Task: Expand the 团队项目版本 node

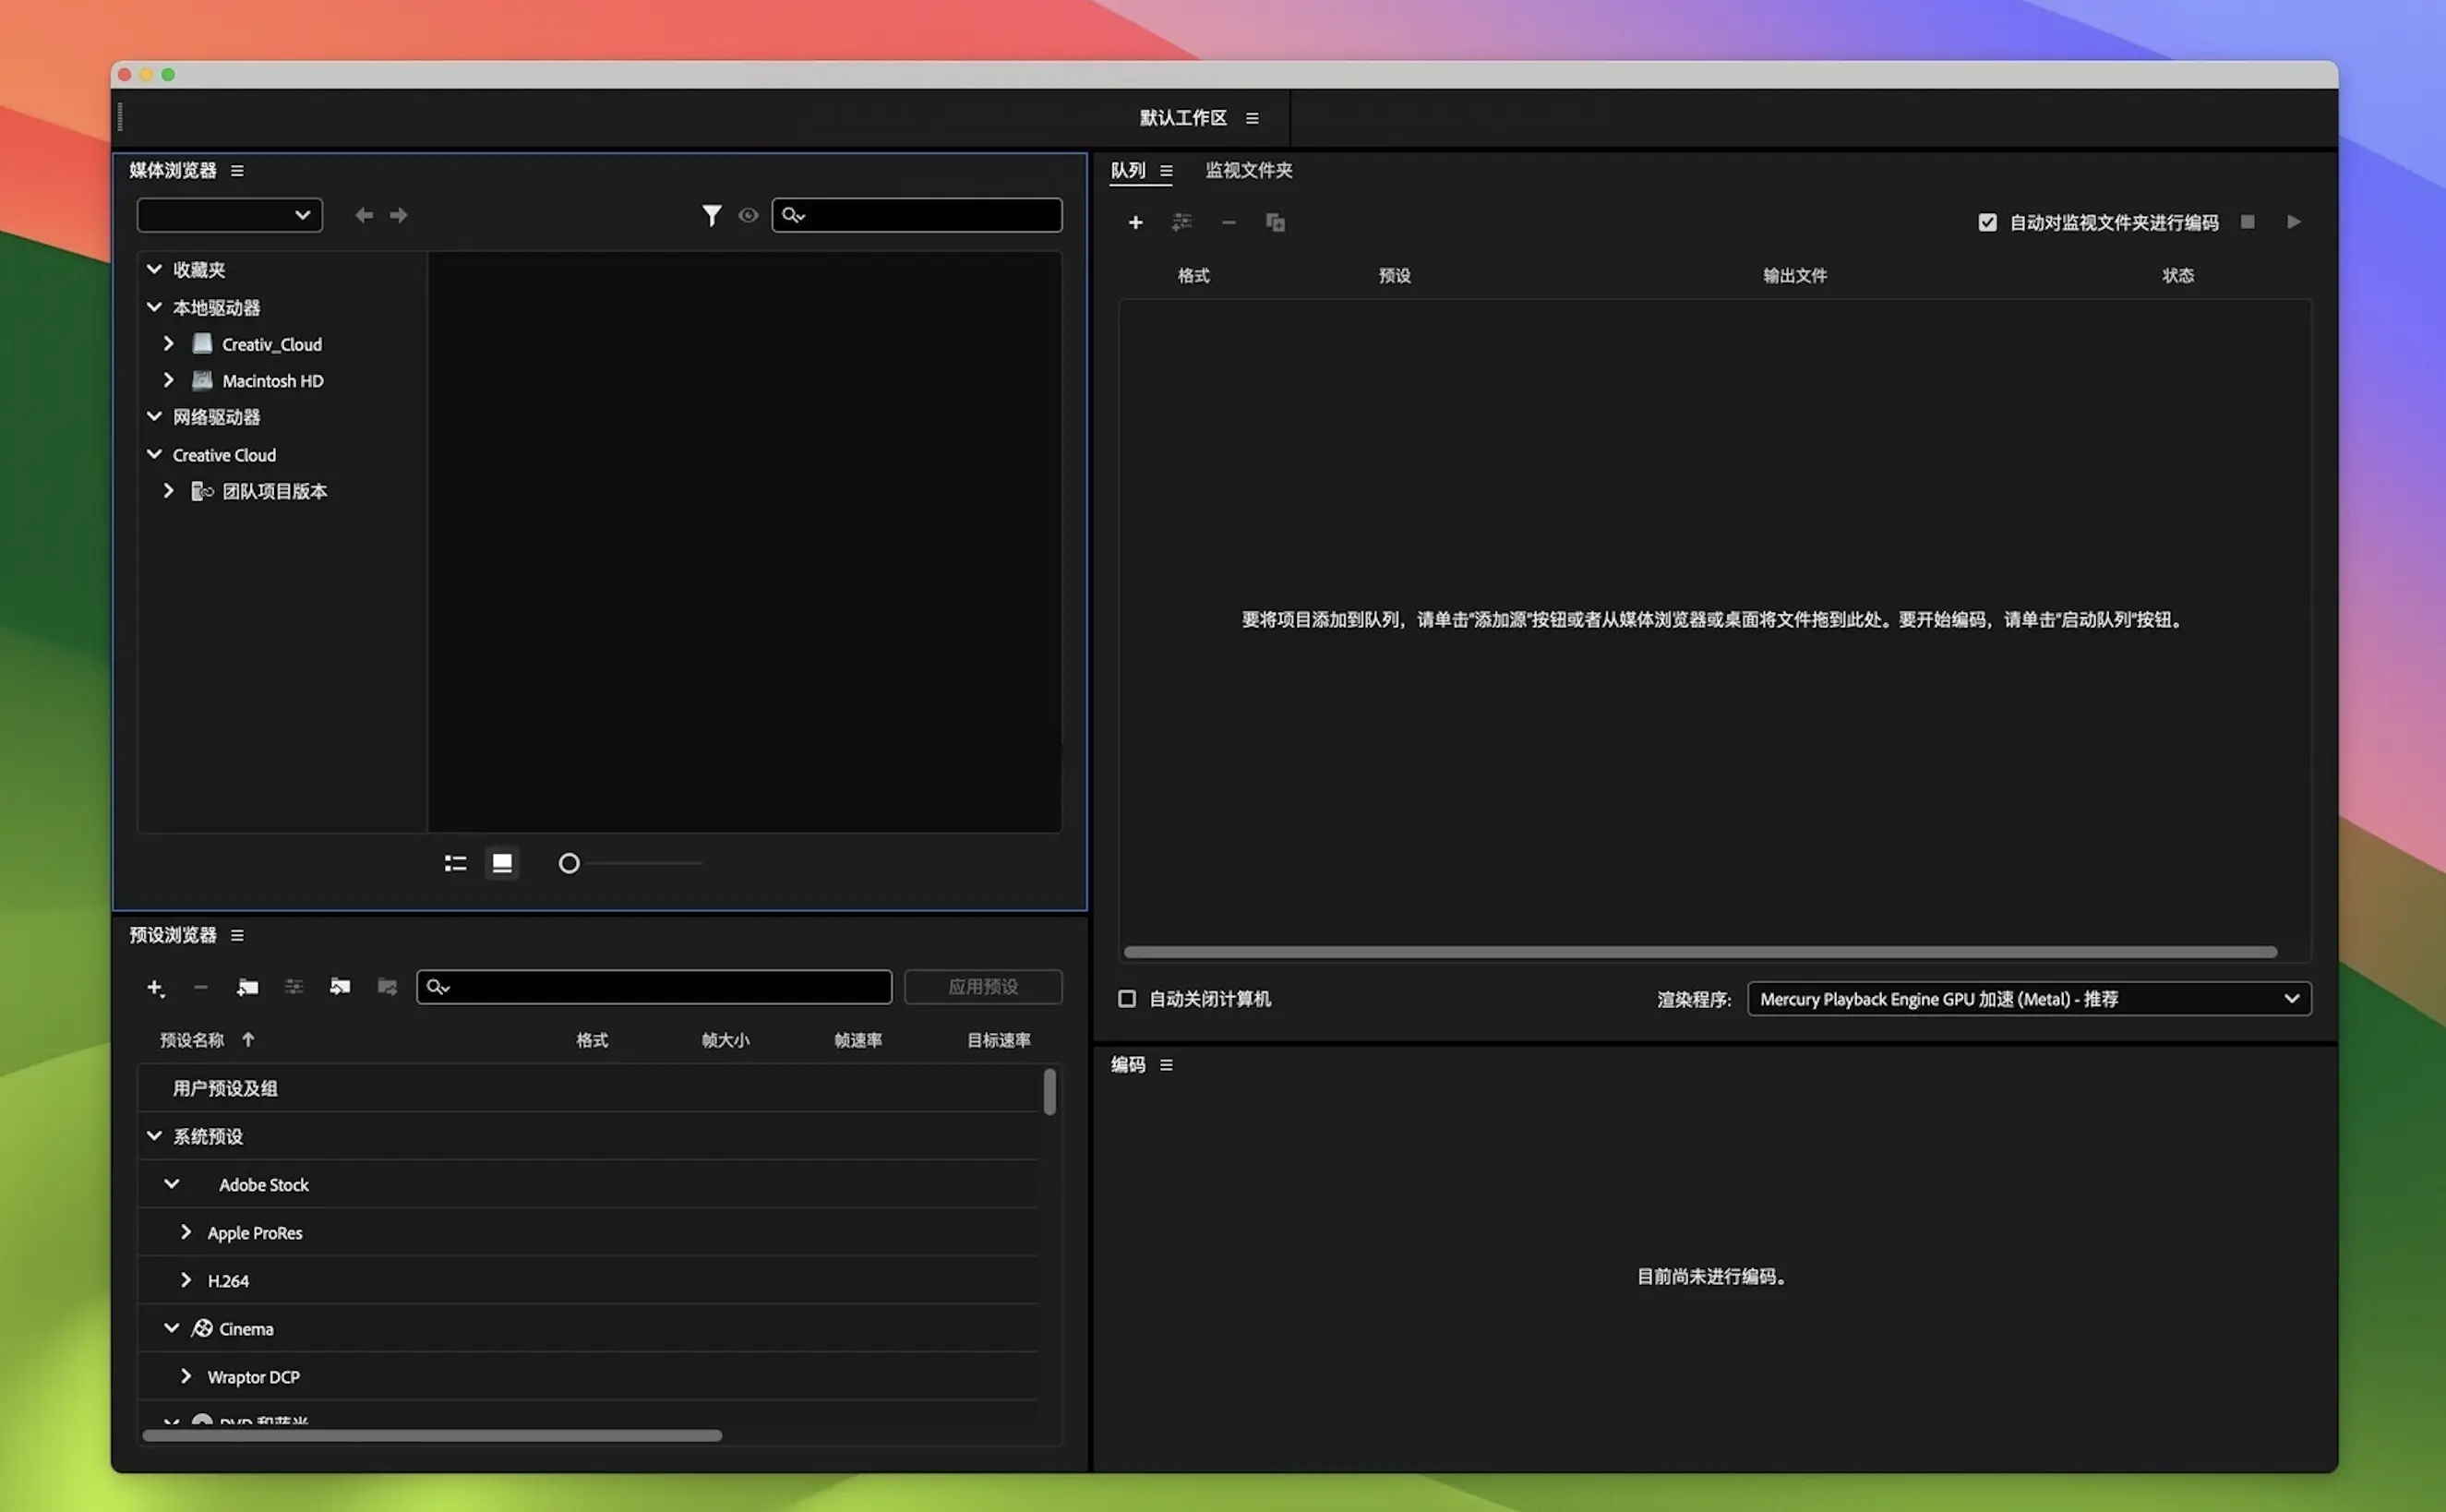Action: [x=168, y=491]
